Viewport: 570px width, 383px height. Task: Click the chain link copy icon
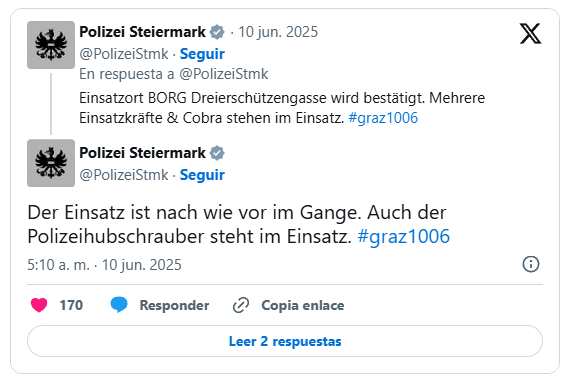point(241,305)
